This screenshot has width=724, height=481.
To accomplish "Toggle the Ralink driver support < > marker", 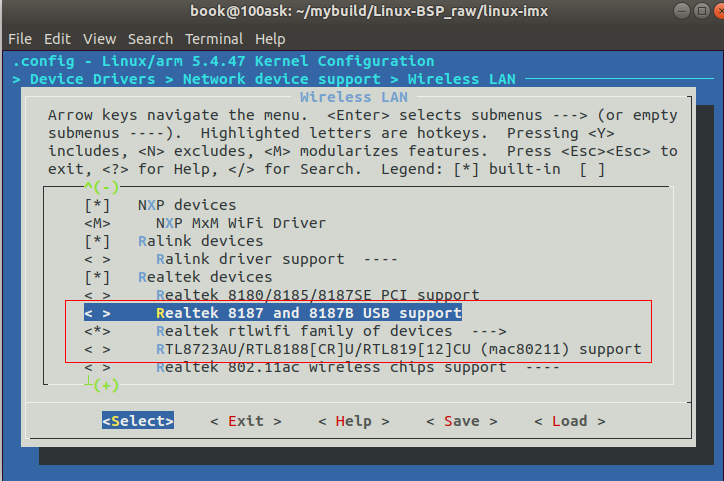I will (97, 259).
